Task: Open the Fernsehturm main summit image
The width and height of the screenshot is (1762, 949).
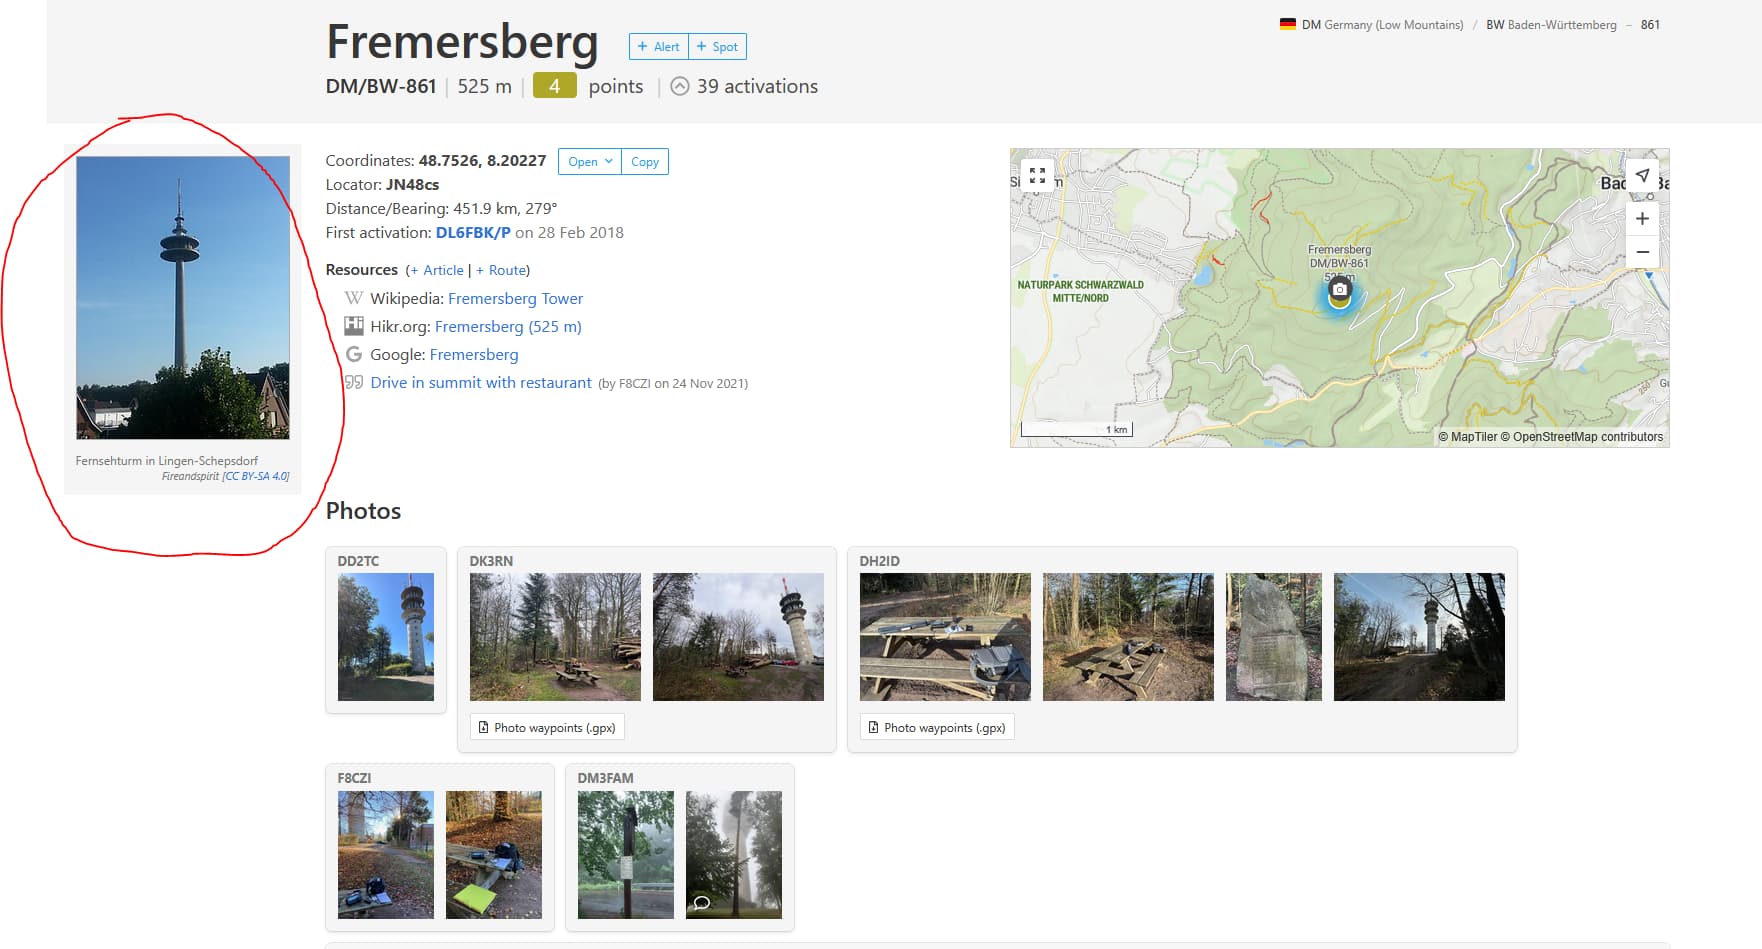Action: coord(183,298)
